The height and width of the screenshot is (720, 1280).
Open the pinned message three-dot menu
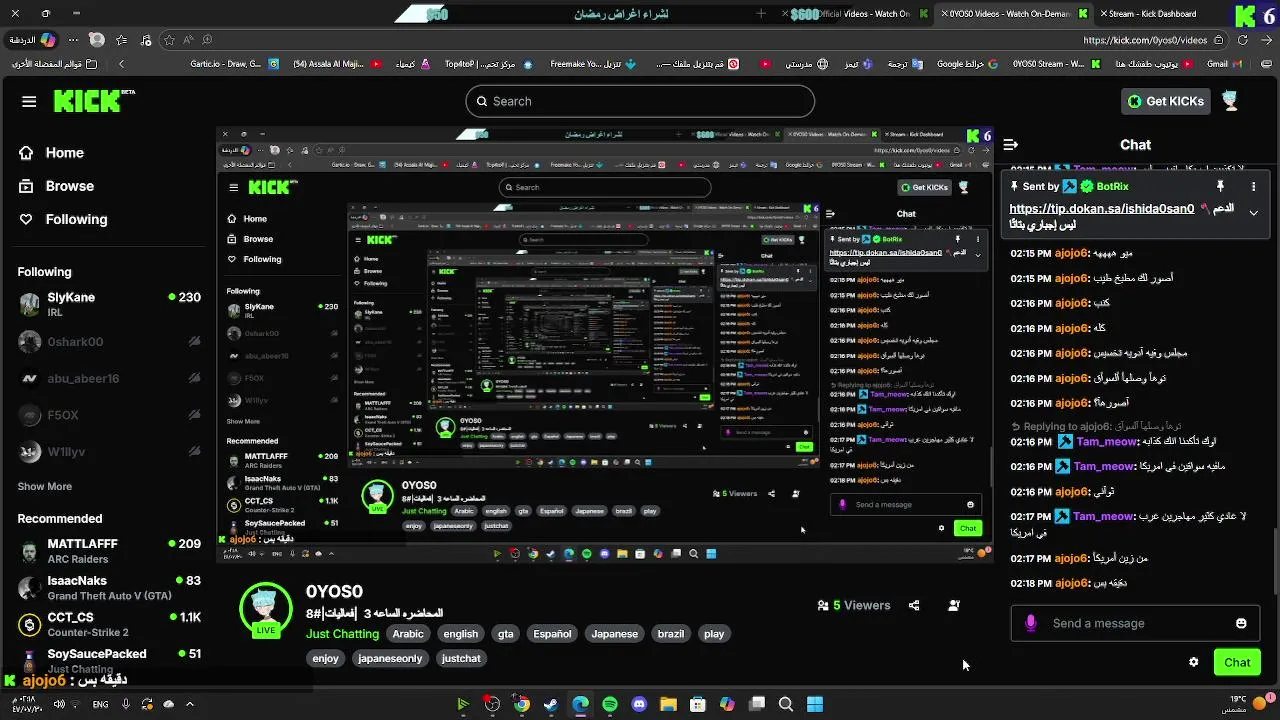click(x=1253, y=186)
